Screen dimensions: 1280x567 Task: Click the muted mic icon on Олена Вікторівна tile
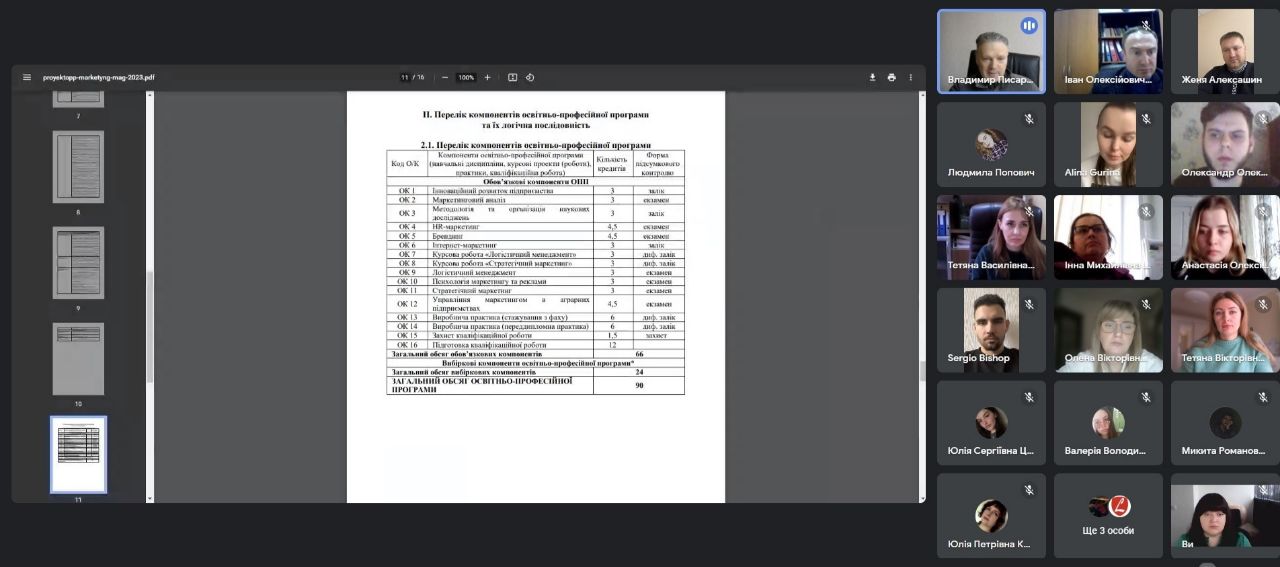[x=1146, y=305]
